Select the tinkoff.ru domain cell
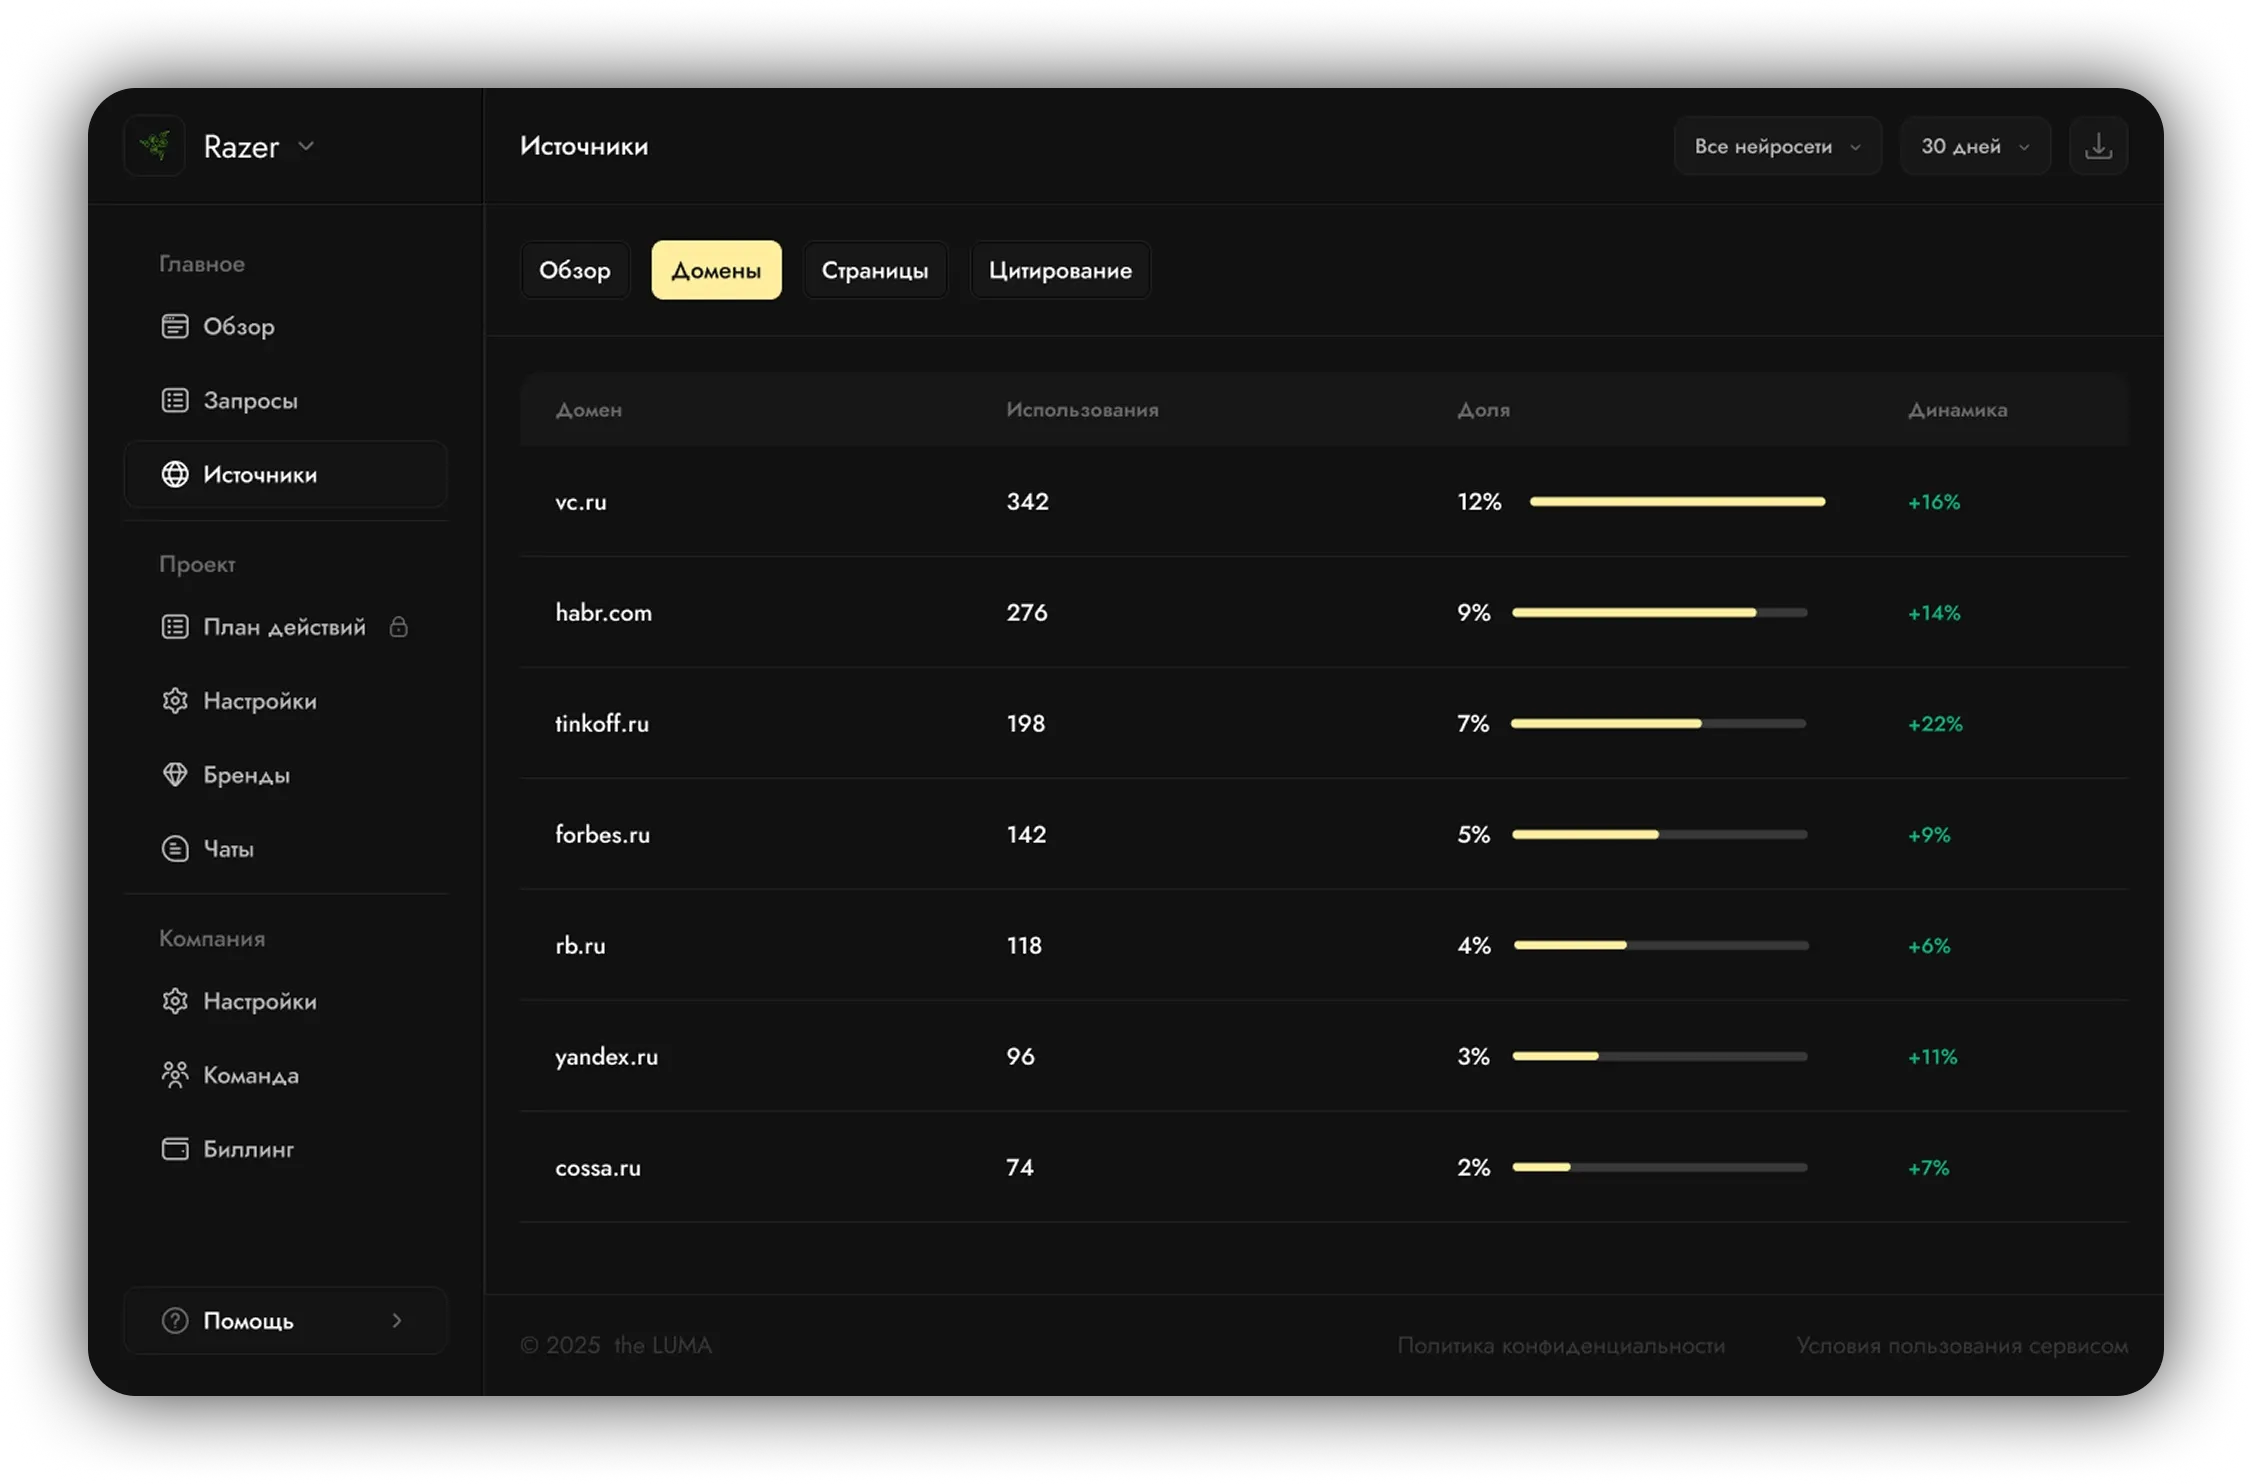 (x=602, y=724)
